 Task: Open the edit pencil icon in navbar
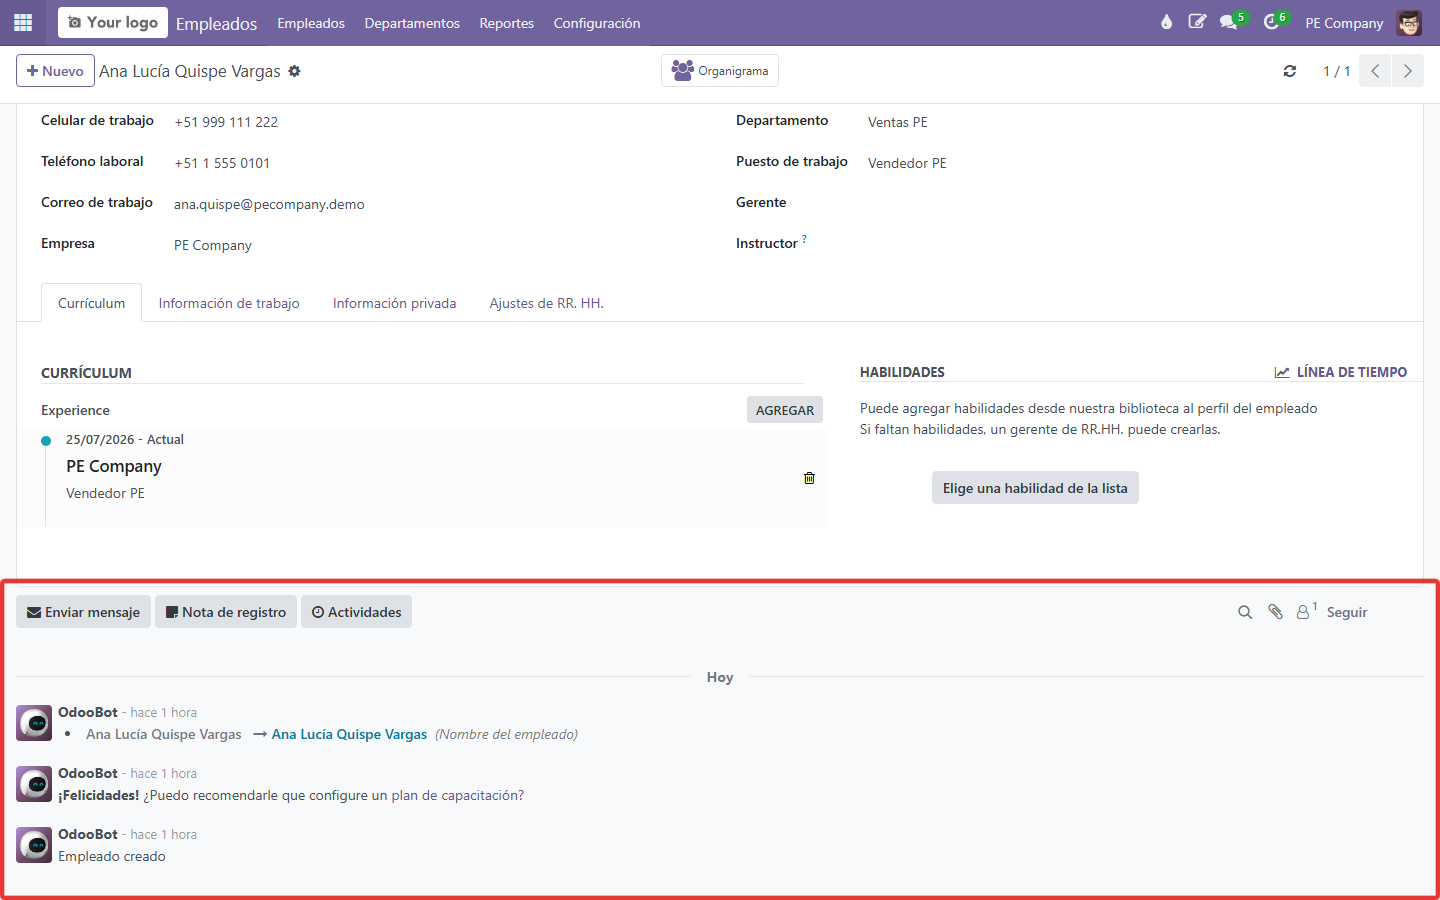point(1197,22)
